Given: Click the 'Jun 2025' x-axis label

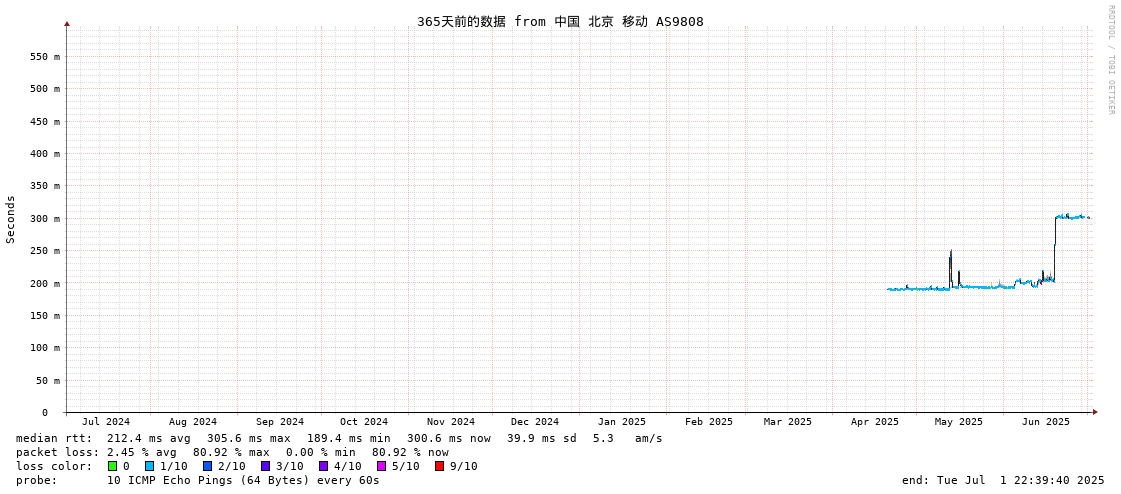Looking at the screenshot, I should (1047, 422).
